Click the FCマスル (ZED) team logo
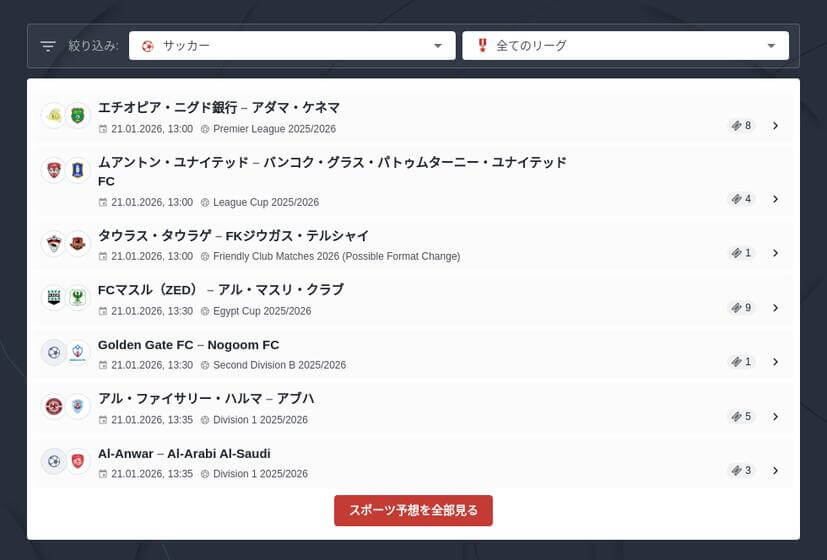 click(x=54, y=297)
